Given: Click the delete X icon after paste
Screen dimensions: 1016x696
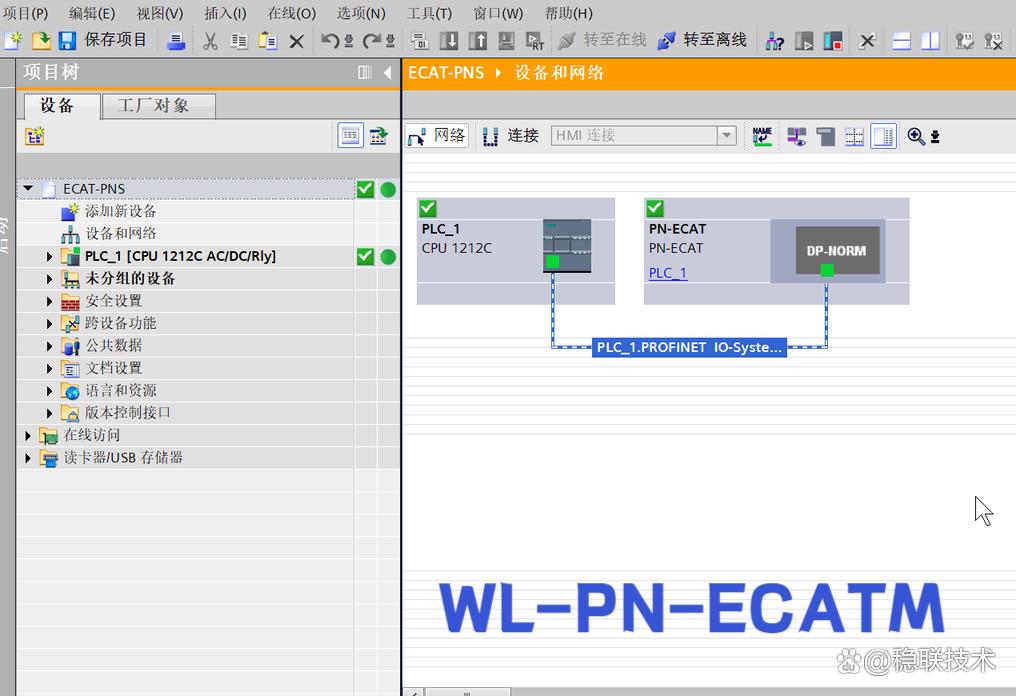Looking at the screenshot, I should [x=296, y=41].
